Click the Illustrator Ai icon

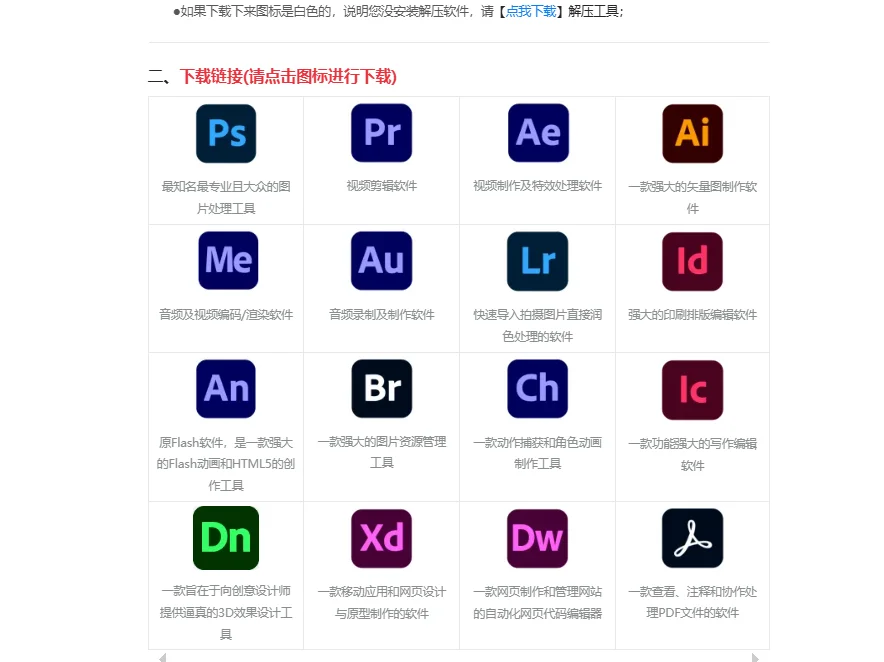(x=693, y=132)
